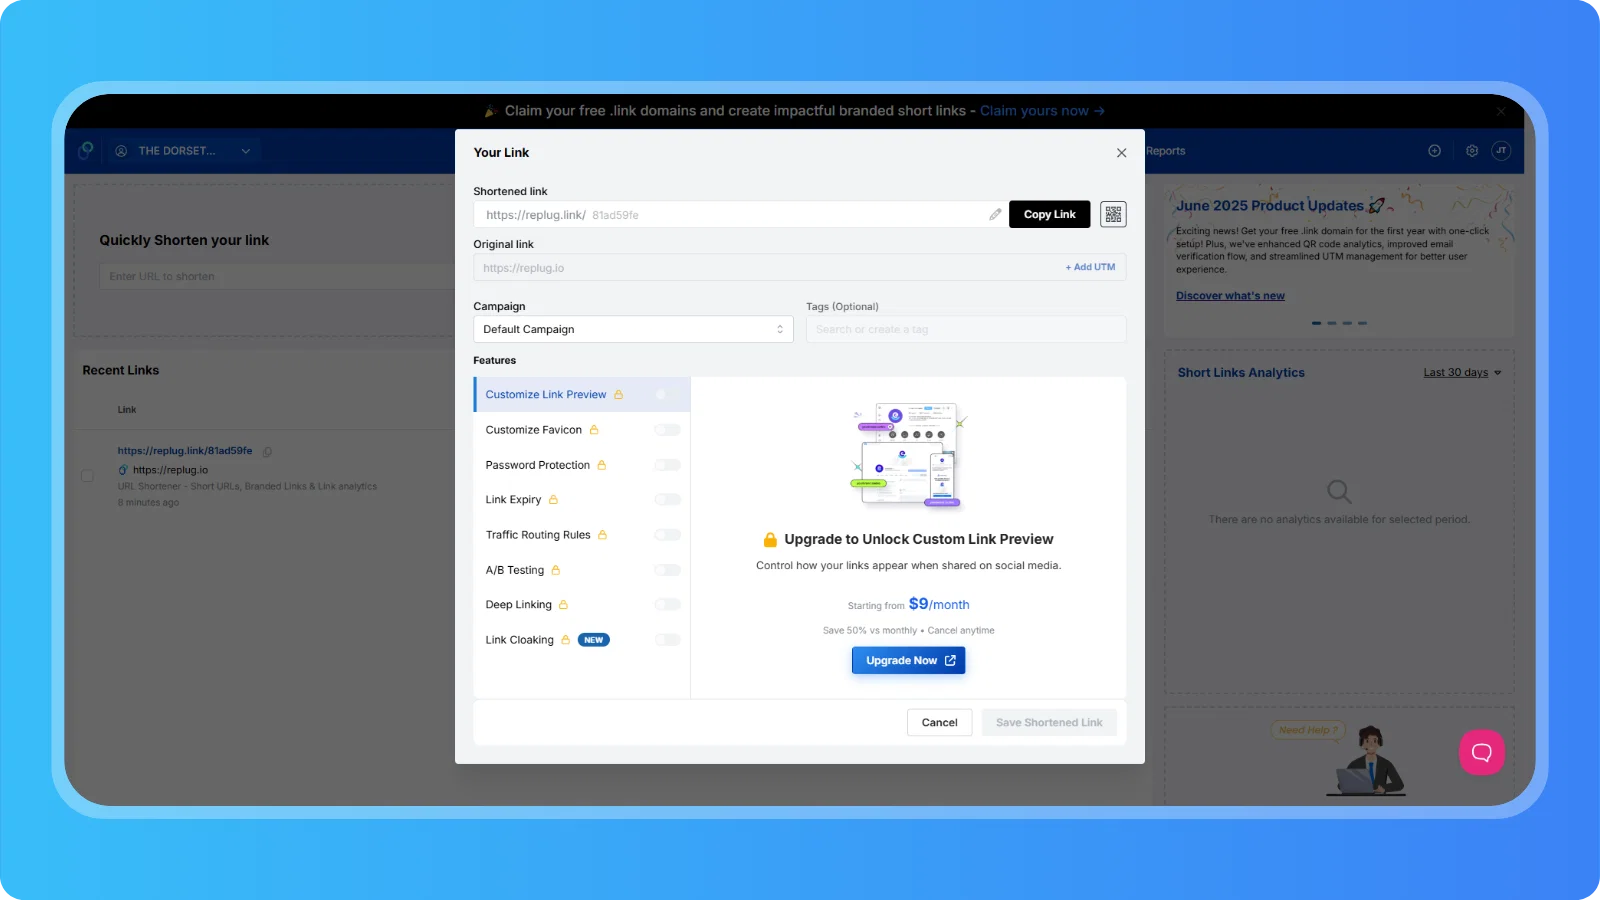Click the Need Help support agent illustration
Screen dimensions: 1600x900
(1366, 762)
